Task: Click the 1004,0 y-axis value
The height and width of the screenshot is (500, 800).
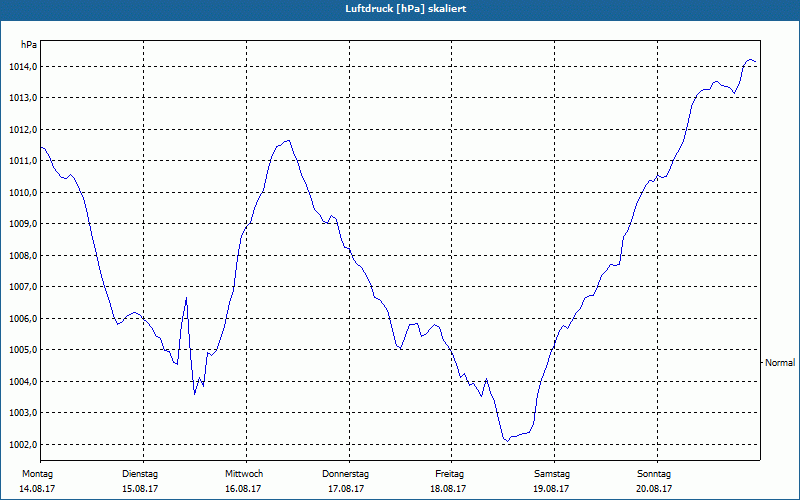Action: (x=23, y=382)
